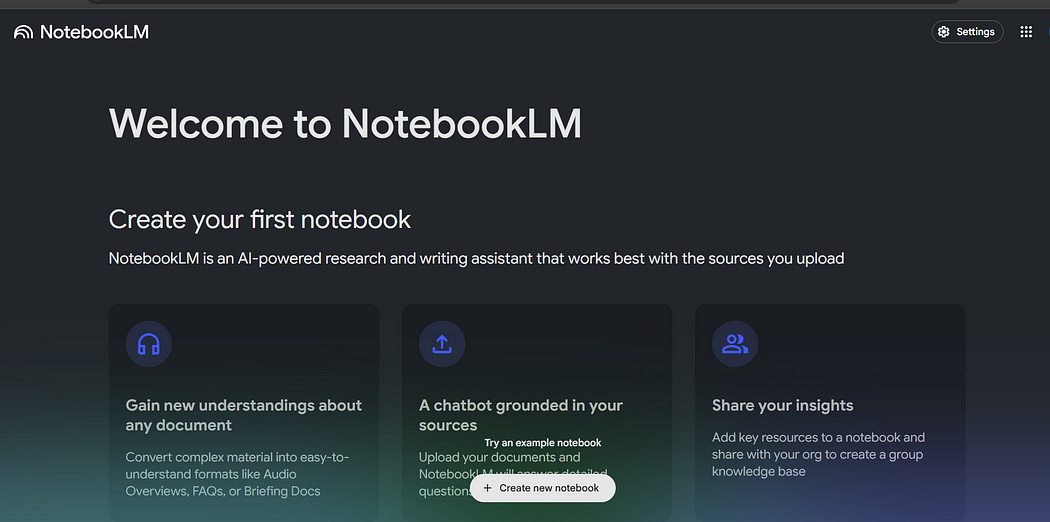Screen dimensions: 1050x522
Task: Select the 'A chatbot grounded in your sources' title
Action: [x=520, y=415]
